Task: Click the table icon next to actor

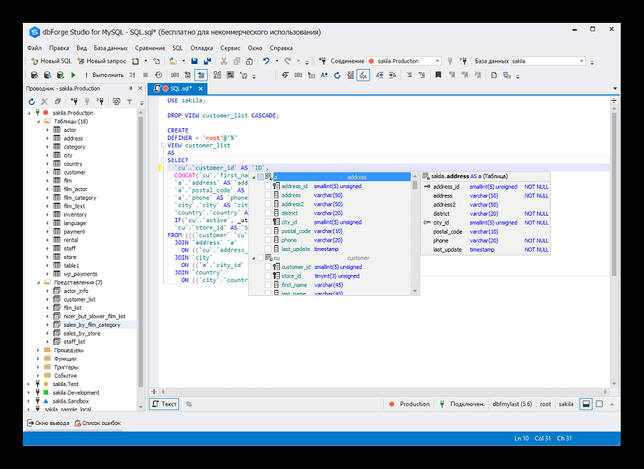Action: (57, 130)
